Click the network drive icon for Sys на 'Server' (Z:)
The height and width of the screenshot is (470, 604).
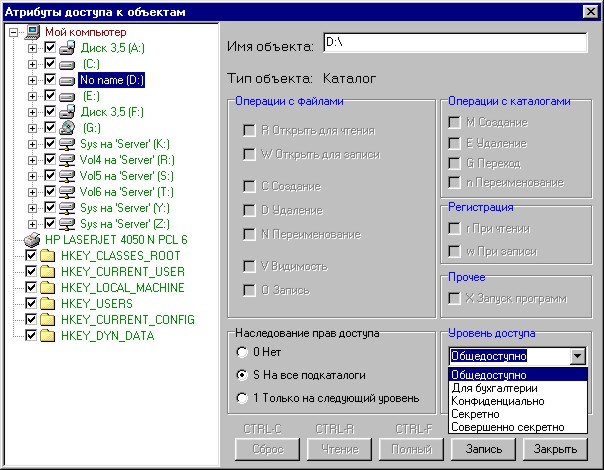coord(67,224)
